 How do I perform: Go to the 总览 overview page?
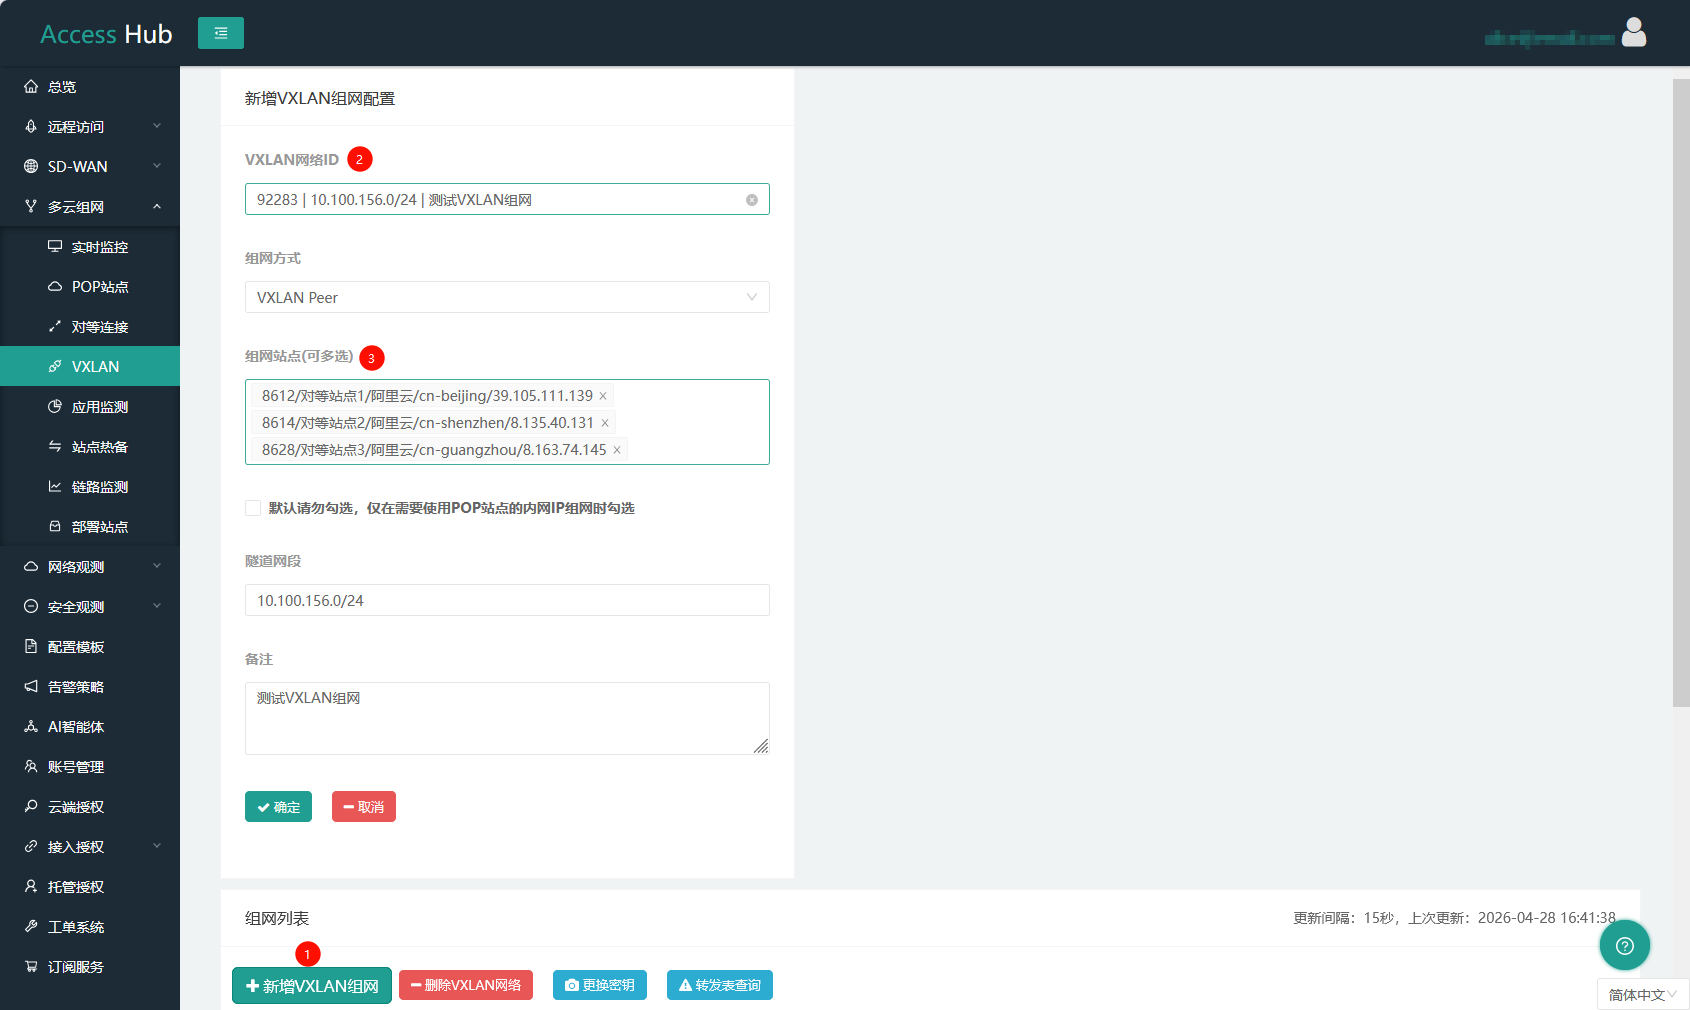(x=90, y=87)
